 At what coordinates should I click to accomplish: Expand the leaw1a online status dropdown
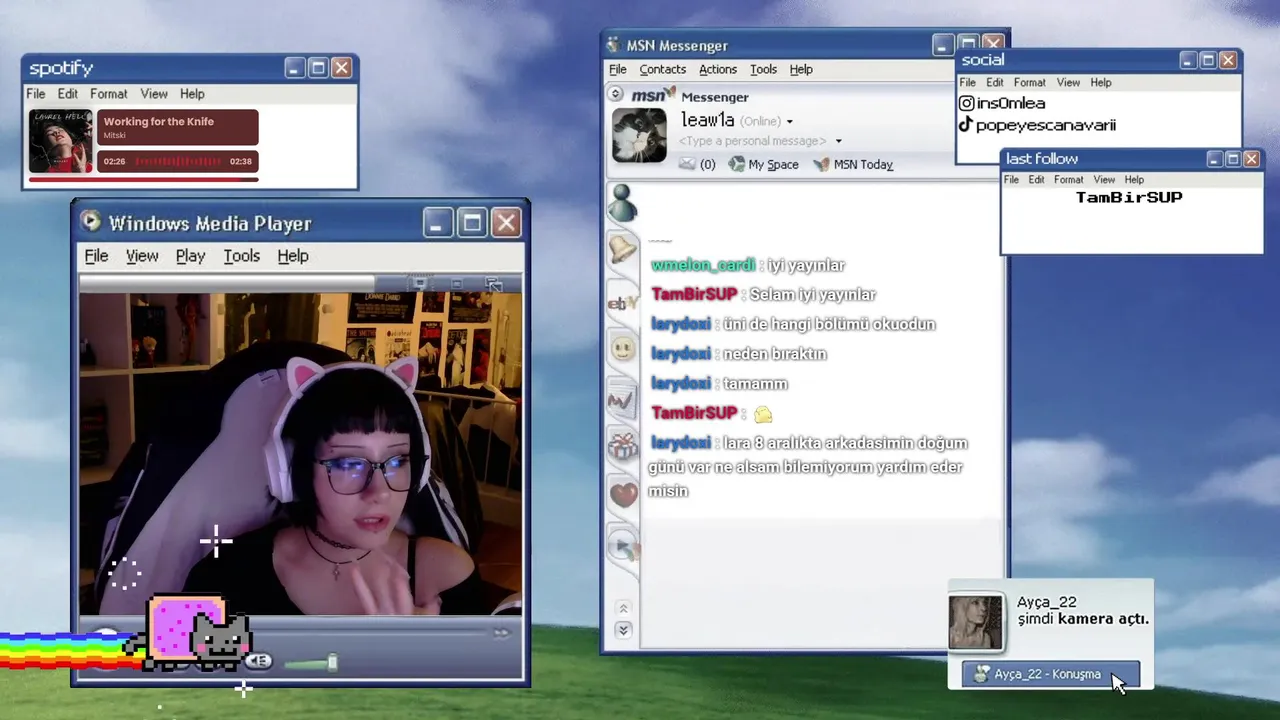[x=789, y=122]
